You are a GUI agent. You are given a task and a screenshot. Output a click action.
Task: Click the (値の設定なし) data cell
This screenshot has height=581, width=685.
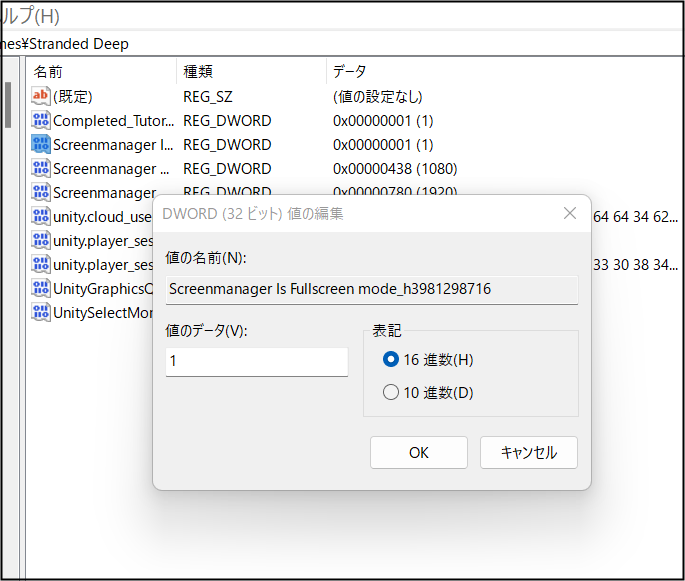point(377,97)
